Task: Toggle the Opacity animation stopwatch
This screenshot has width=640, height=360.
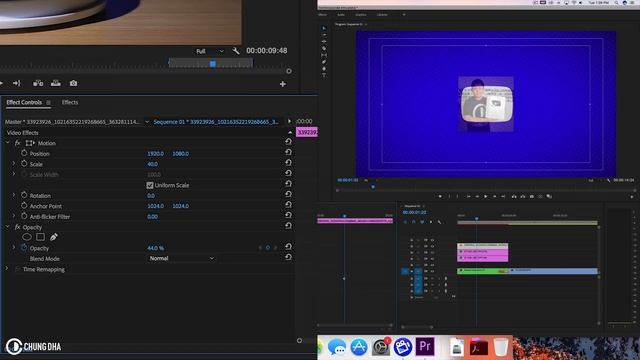Action: pos(24,247)
